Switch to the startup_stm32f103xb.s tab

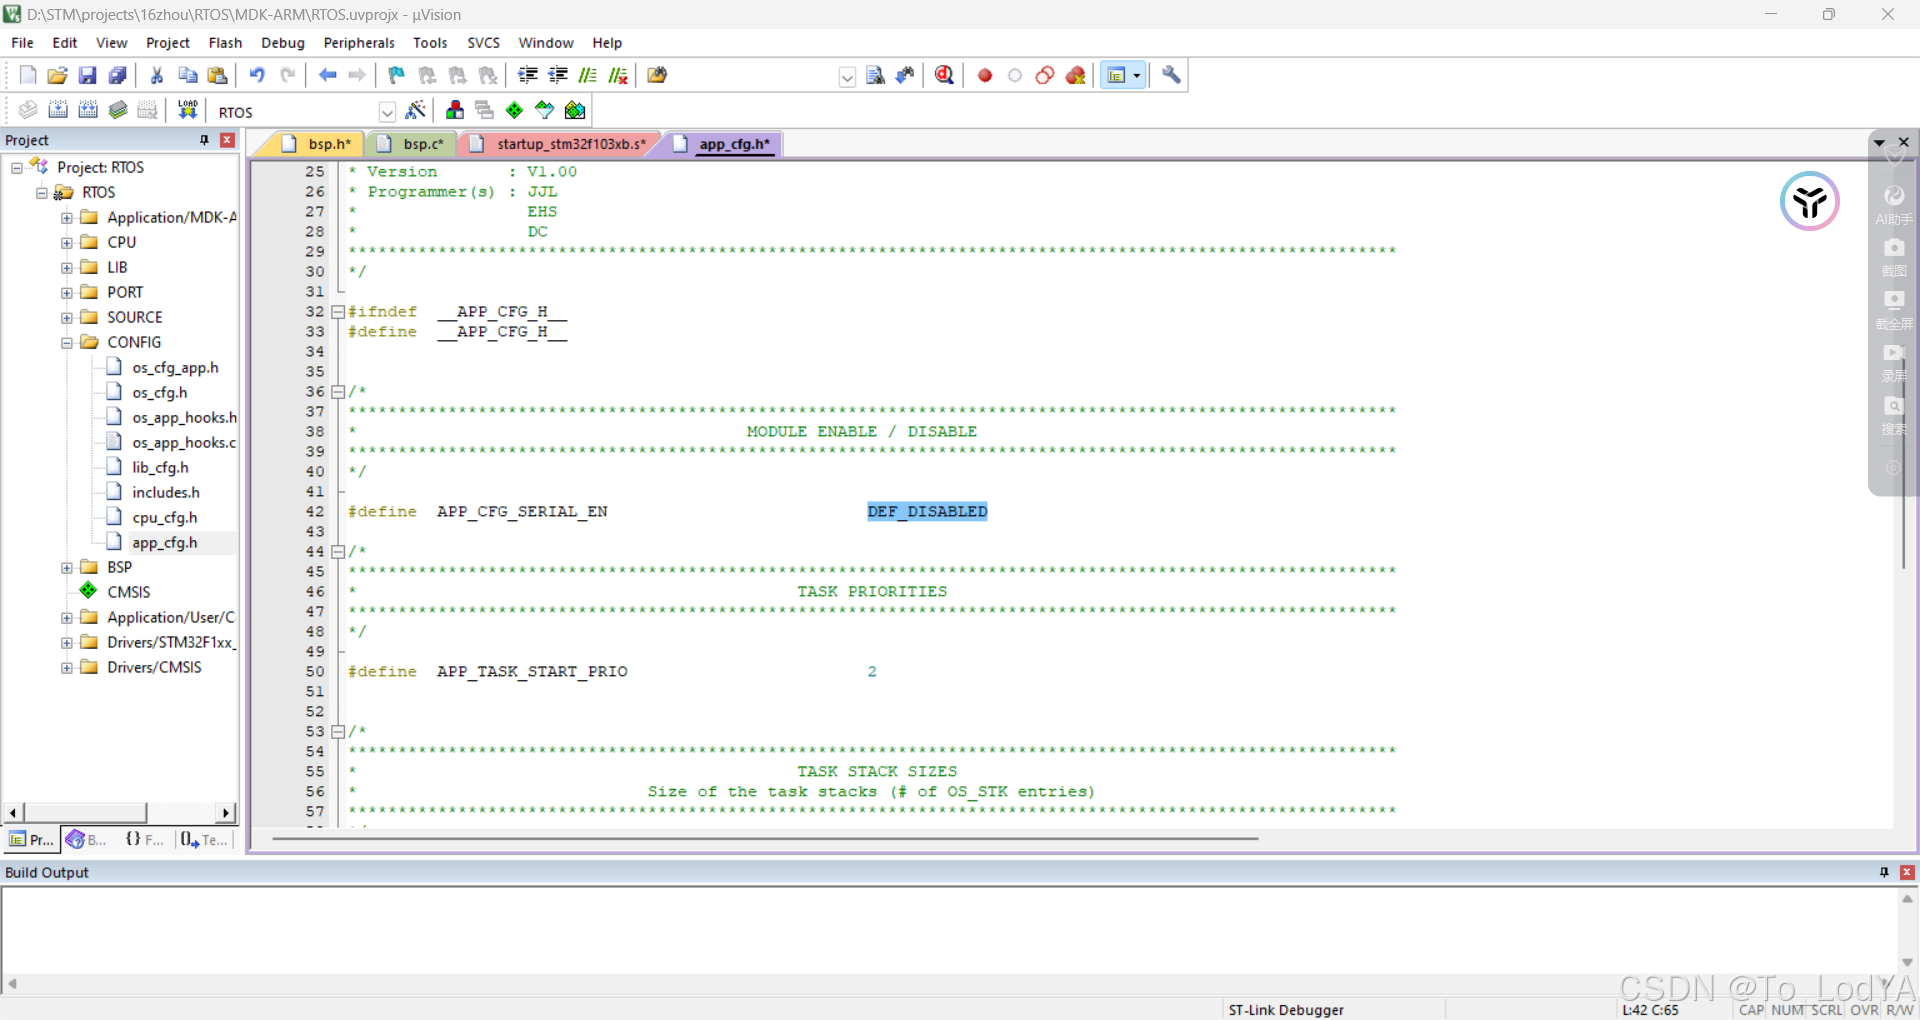(x=560, y=144)
